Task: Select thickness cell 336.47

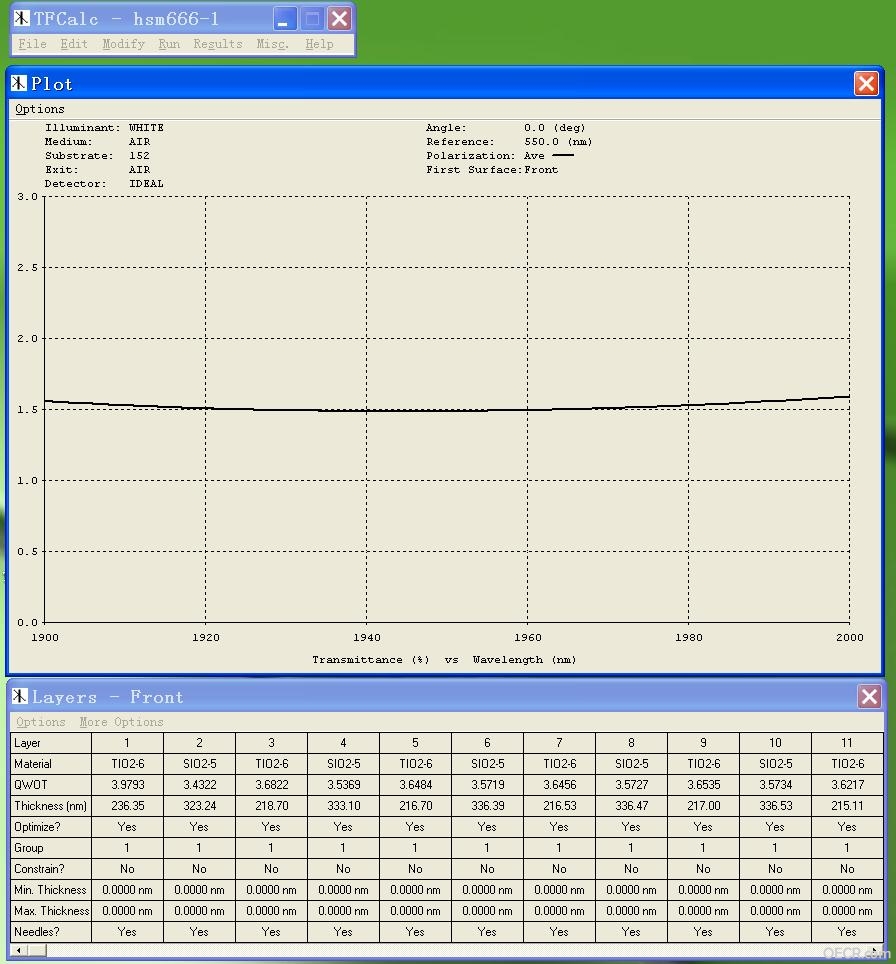Action: pyautogui.click(x=631, y=805)
